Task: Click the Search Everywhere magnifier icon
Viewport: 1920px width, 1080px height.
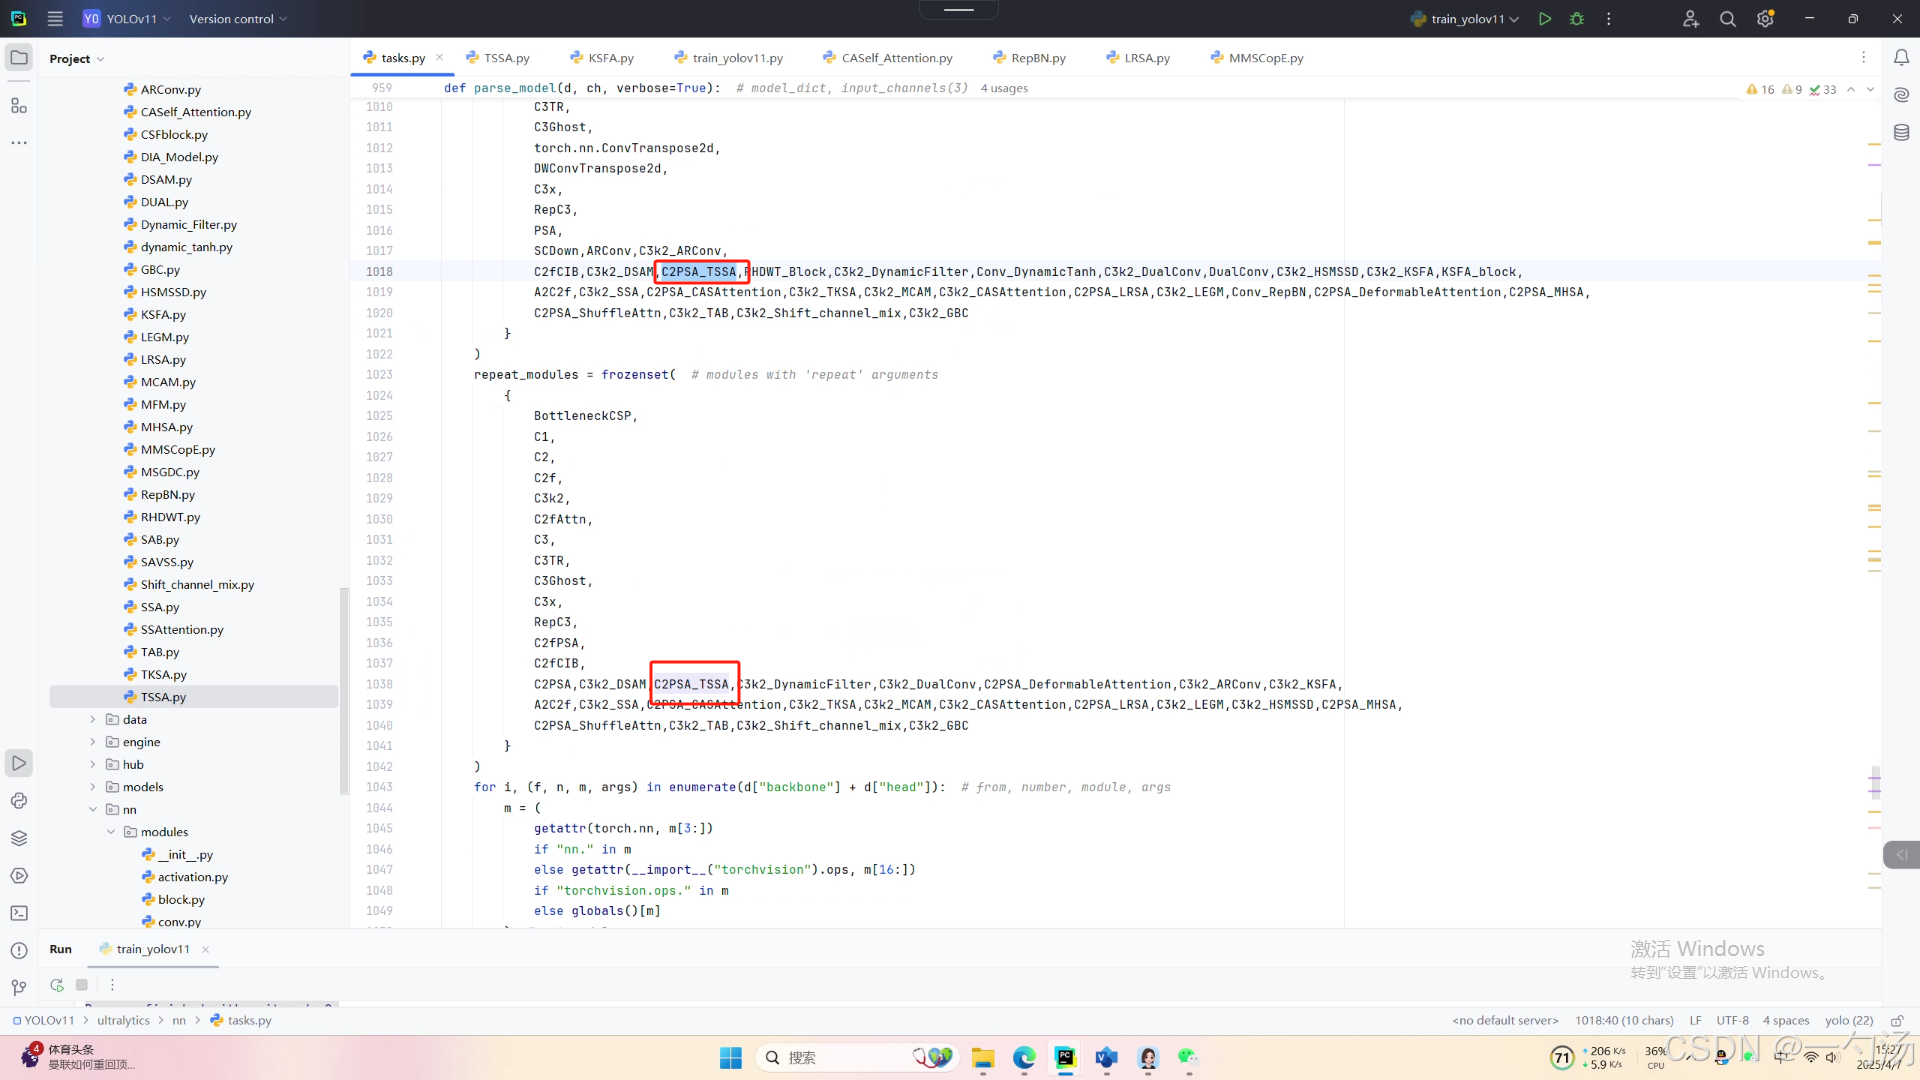Action: pyautogui.click(x=1727, y=19)
